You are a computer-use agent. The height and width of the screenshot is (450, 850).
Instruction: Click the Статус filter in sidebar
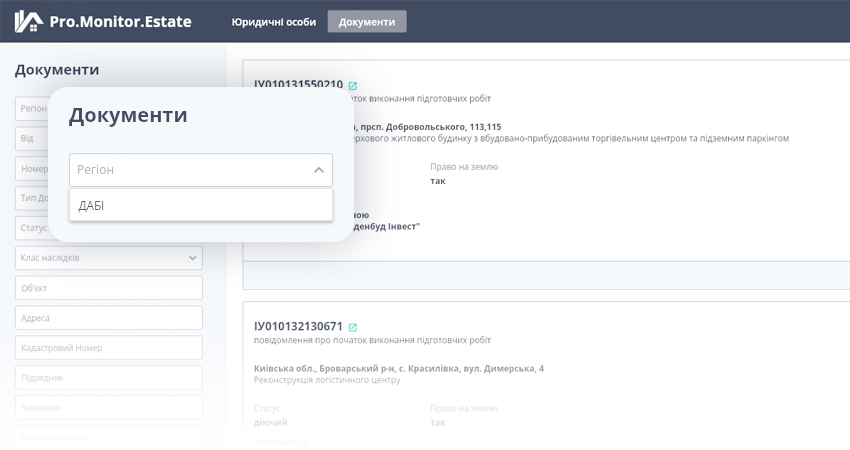30,228
